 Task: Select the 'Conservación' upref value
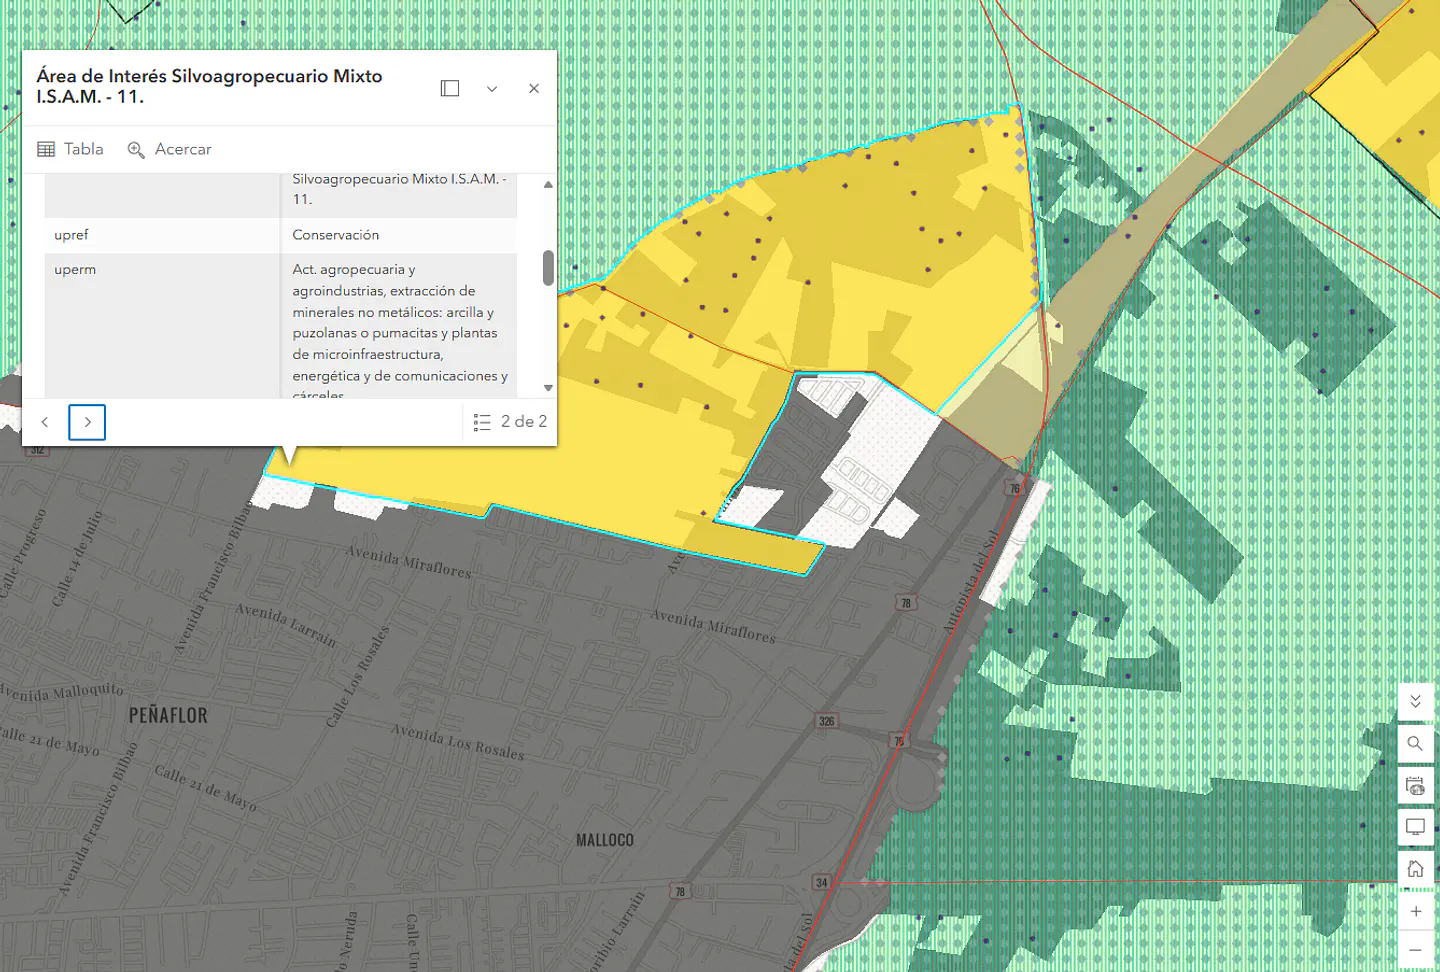[x=336, y=235]
